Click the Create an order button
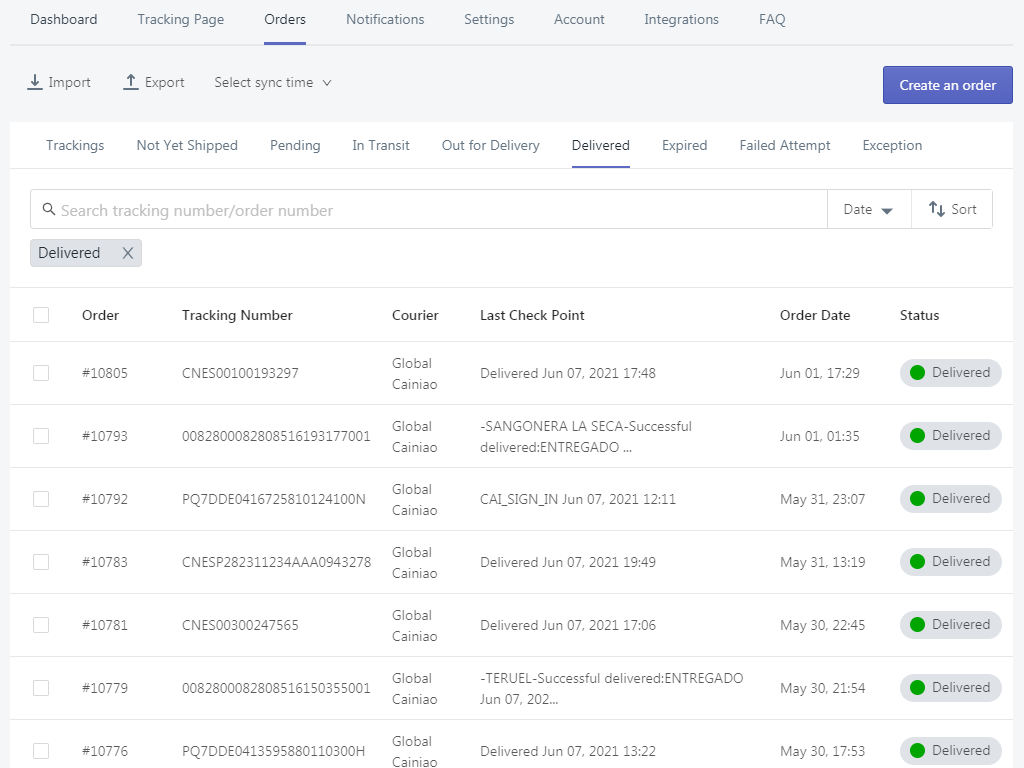 coord(947,85)
